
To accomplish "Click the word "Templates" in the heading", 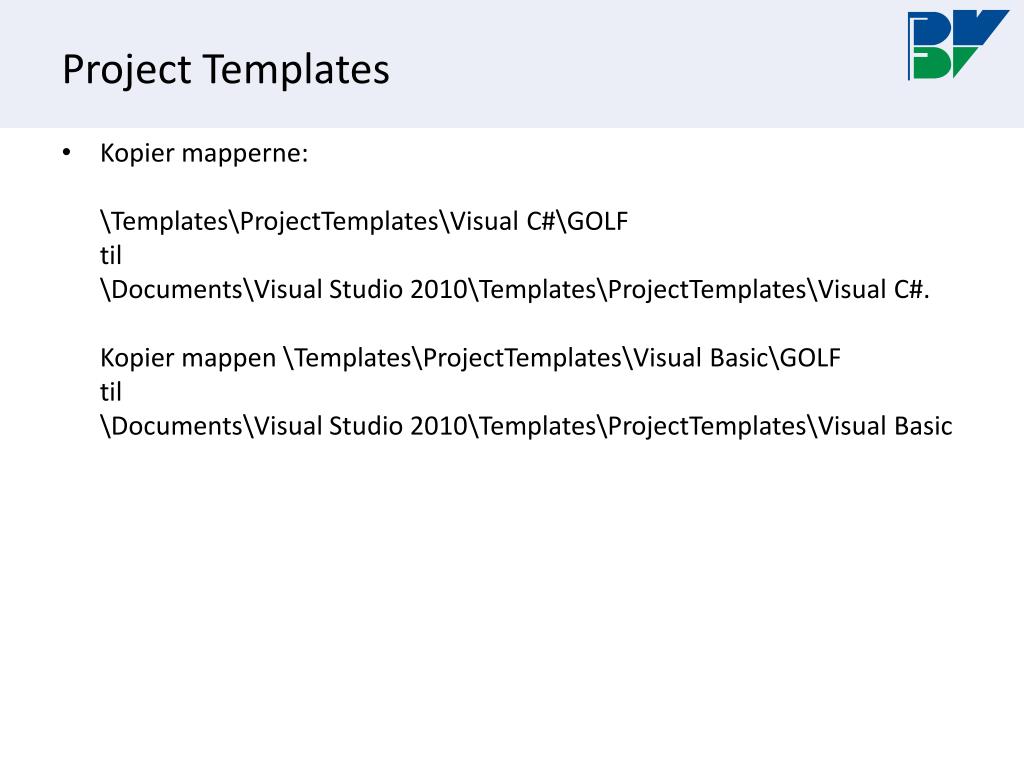I will click(296, 70).
